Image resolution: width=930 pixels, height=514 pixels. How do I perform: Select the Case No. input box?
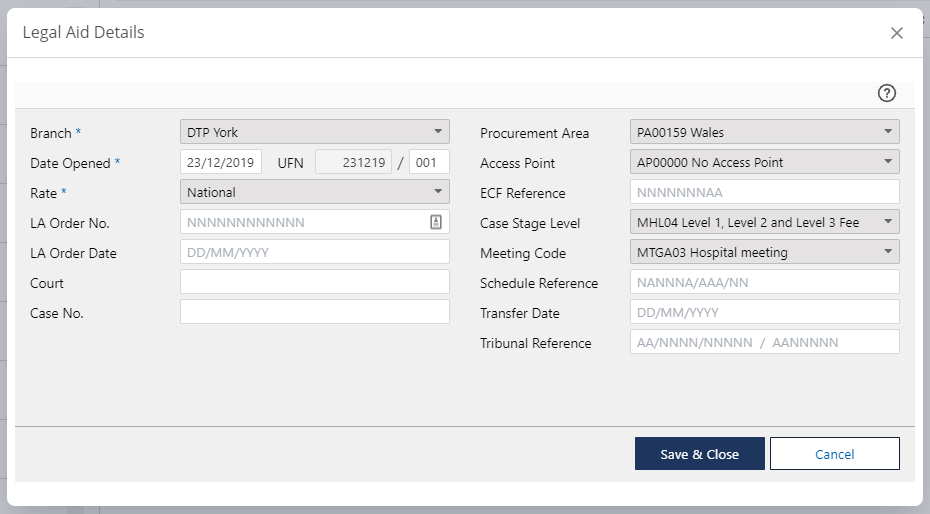(314, 312)
